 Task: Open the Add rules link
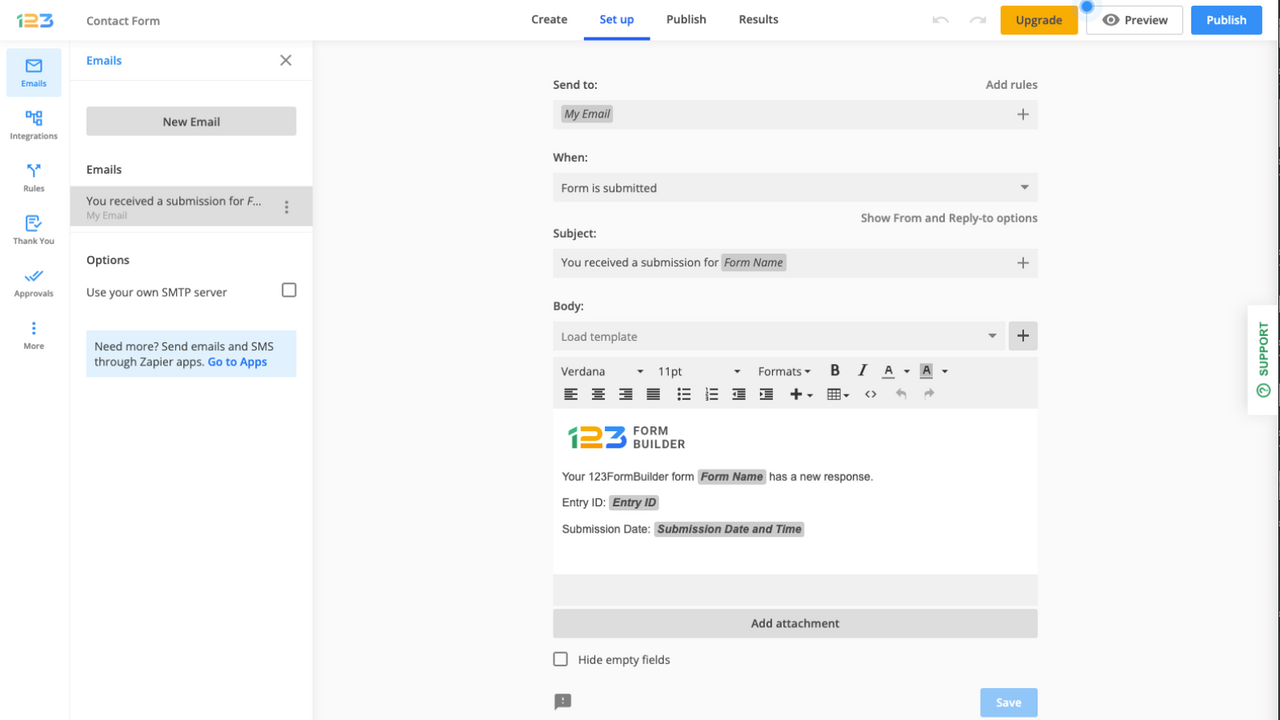[x=1011, y=85]
